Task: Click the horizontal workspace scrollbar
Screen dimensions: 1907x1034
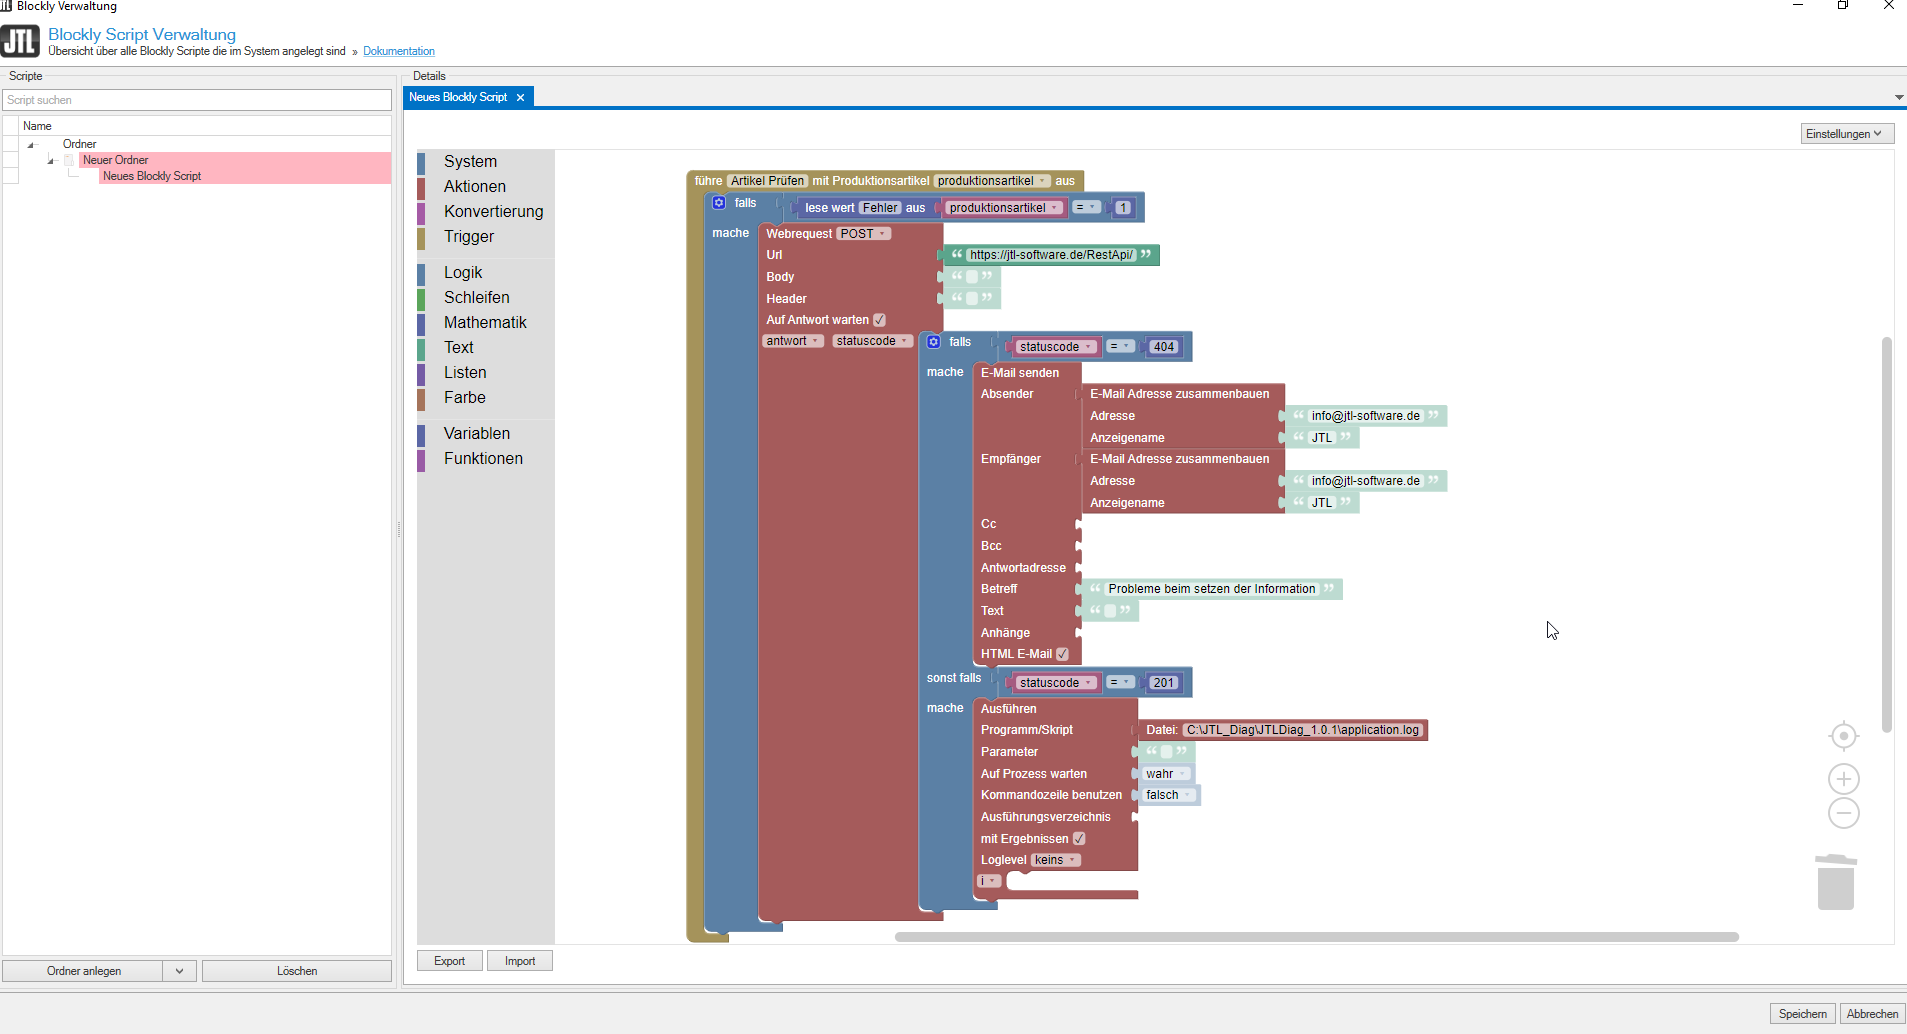Action: pos(1316,937)
